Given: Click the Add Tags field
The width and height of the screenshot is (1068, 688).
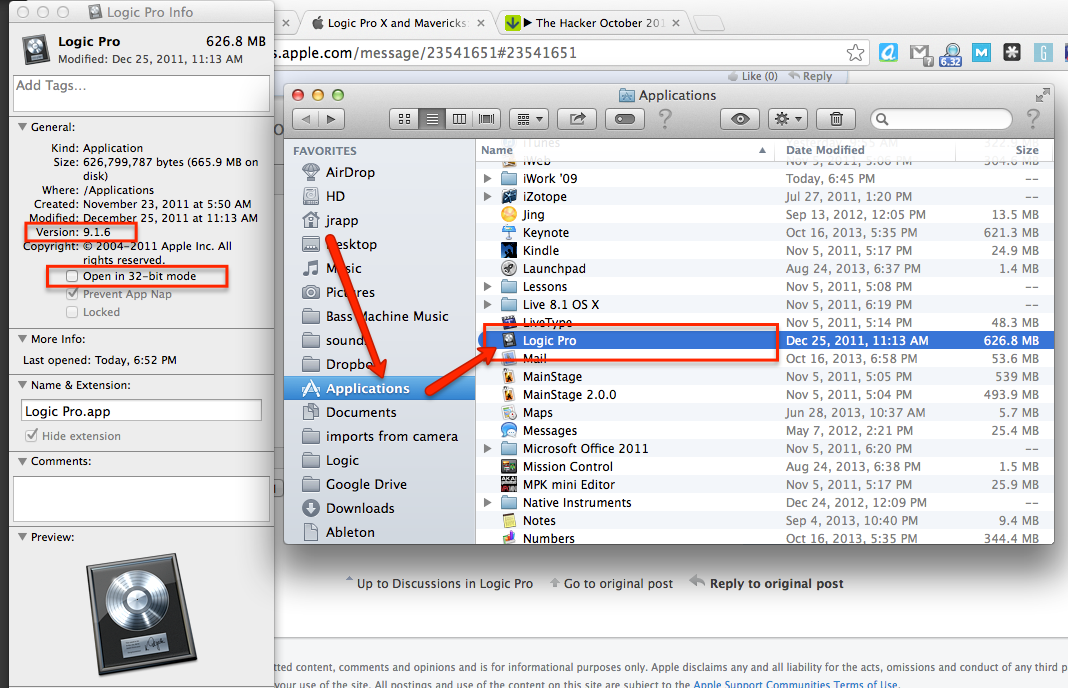Looking at the screenshot, I should [x=142, y=93].
